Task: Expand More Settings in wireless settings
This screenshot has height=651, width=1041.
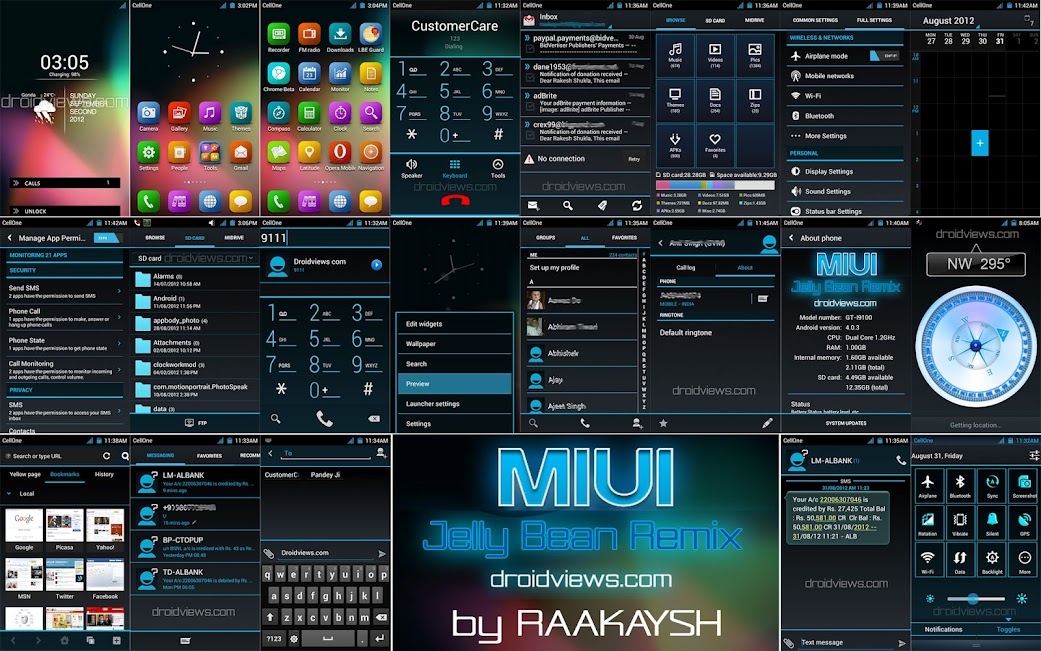Action: pyautogui.click(x=845, y=136)
